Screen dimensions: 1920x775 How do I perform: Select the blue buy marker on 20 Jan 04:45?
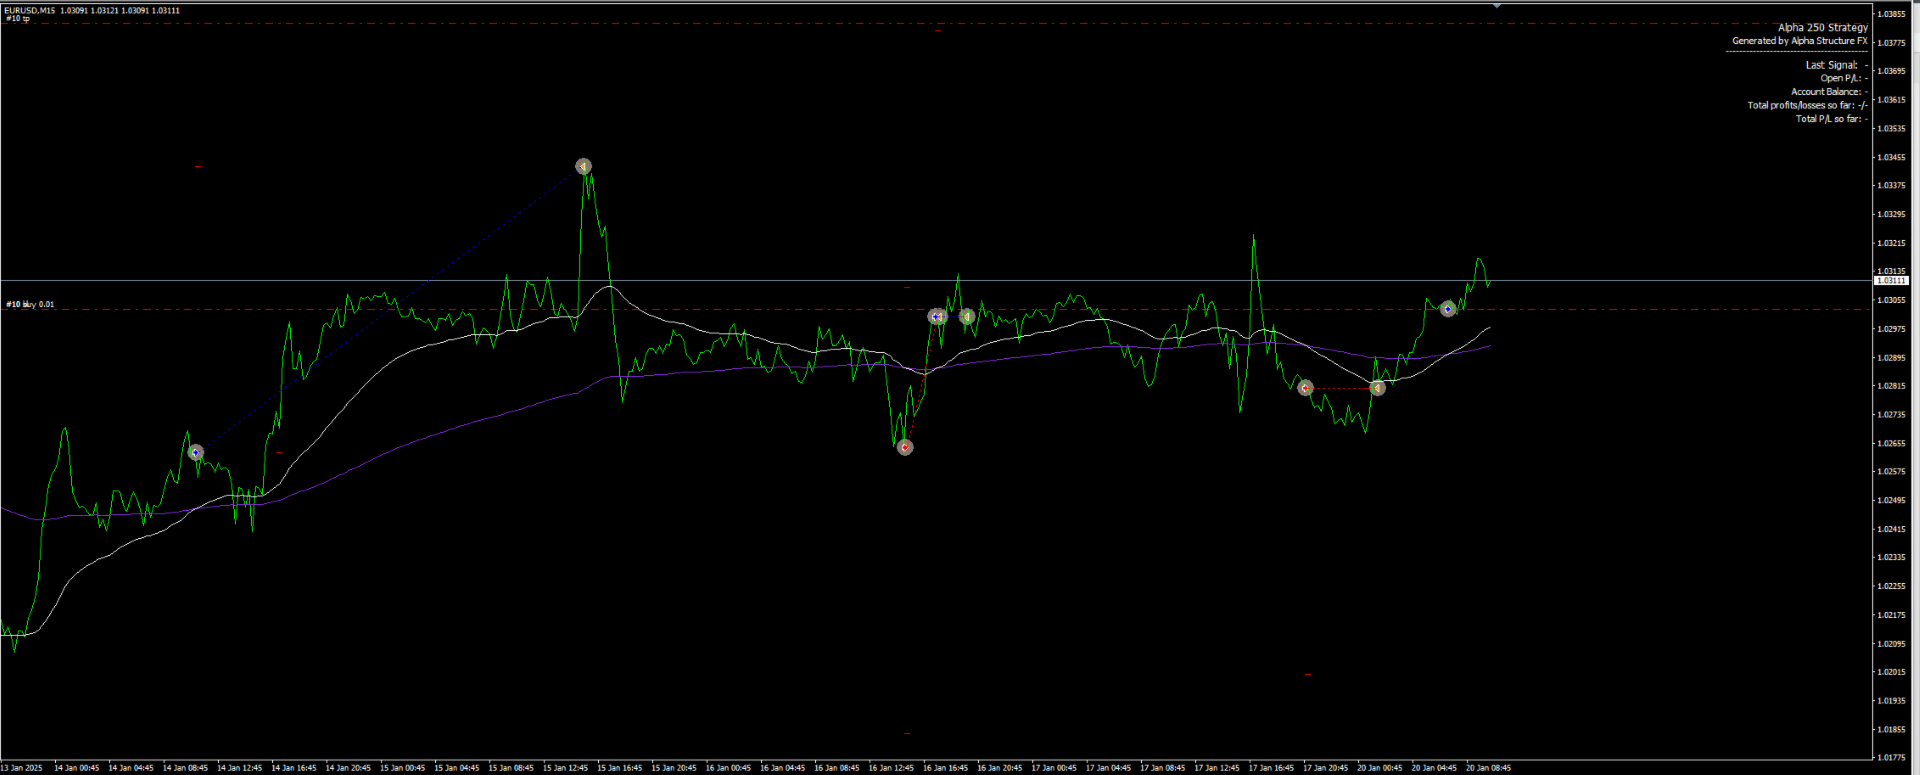1448,309
